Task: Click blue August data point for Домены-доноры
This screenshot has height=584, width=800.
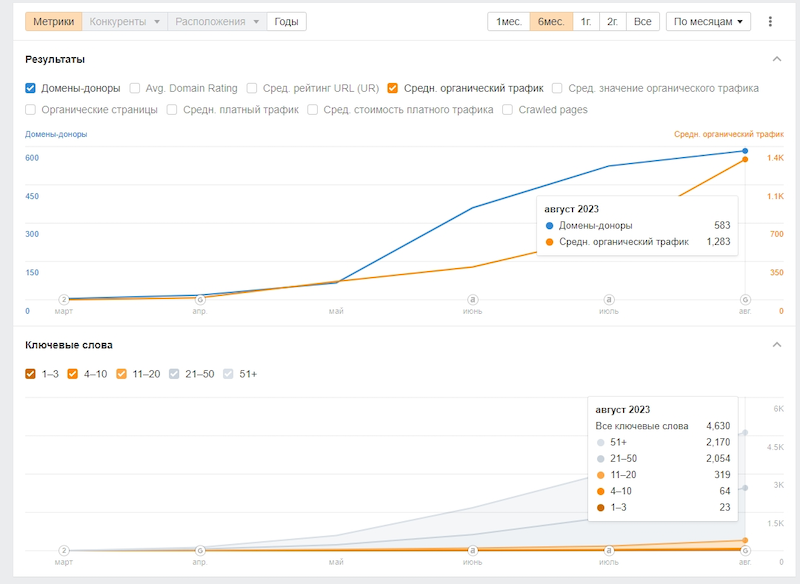Action: [x=744, y=151]
